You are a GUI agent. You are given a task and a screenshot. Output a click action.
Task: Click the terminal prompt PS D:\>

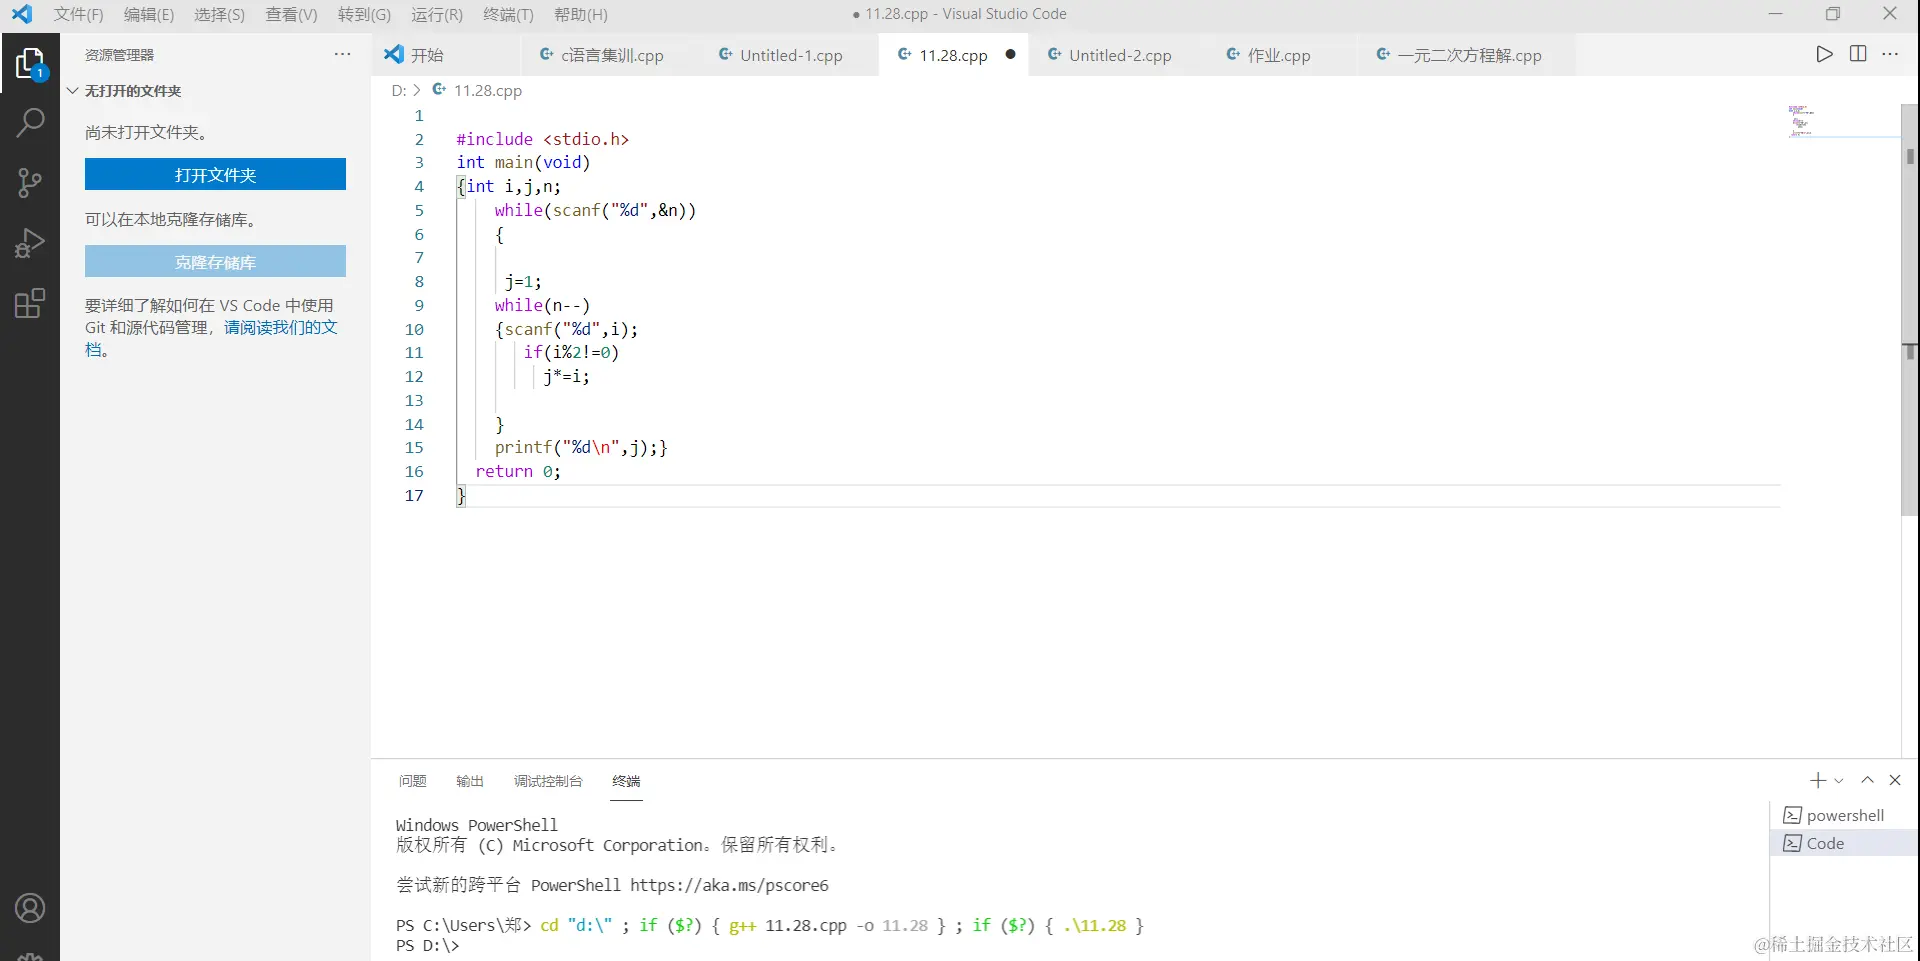coord(427,945)
